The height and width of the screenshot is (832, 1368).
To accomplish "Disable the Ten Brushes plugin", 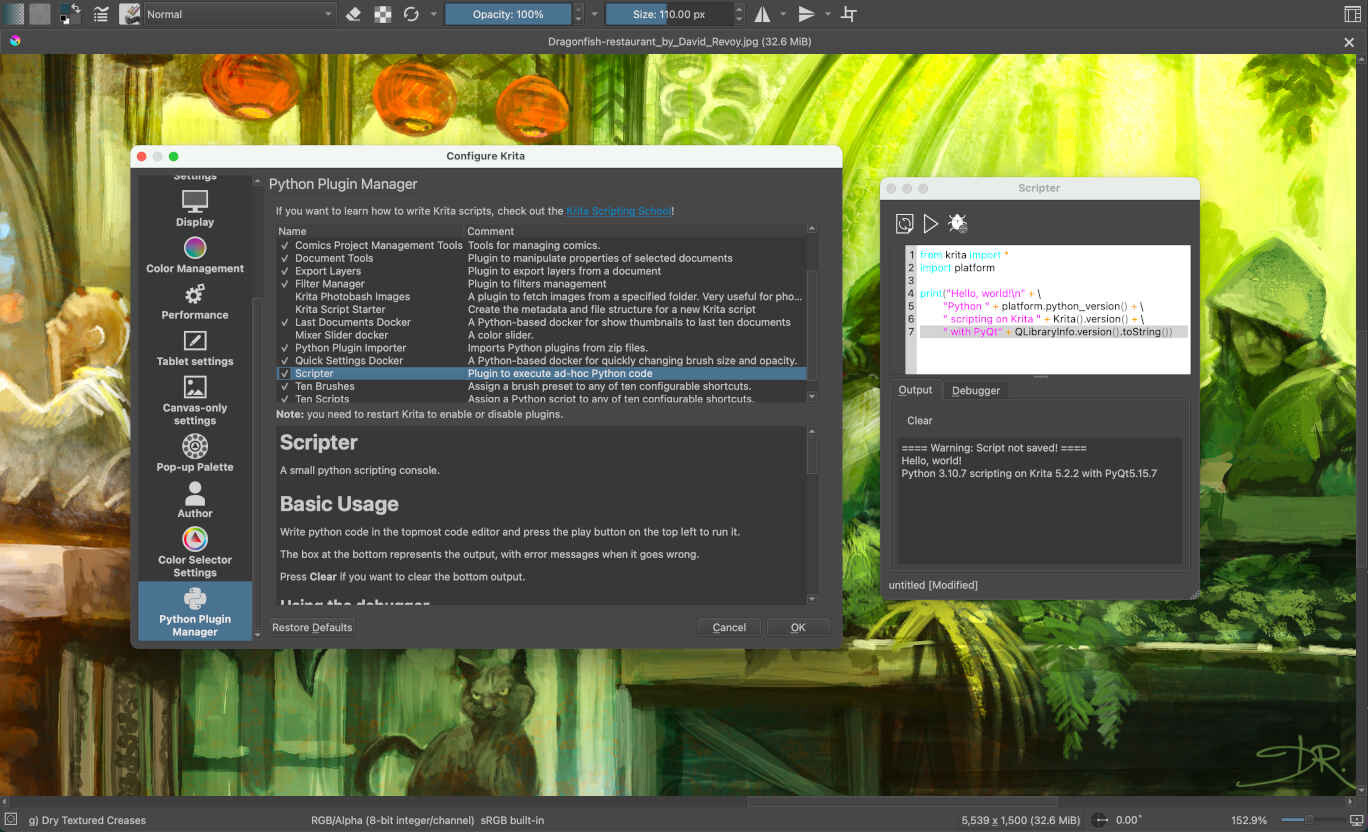I will click(x=285, y=386).
